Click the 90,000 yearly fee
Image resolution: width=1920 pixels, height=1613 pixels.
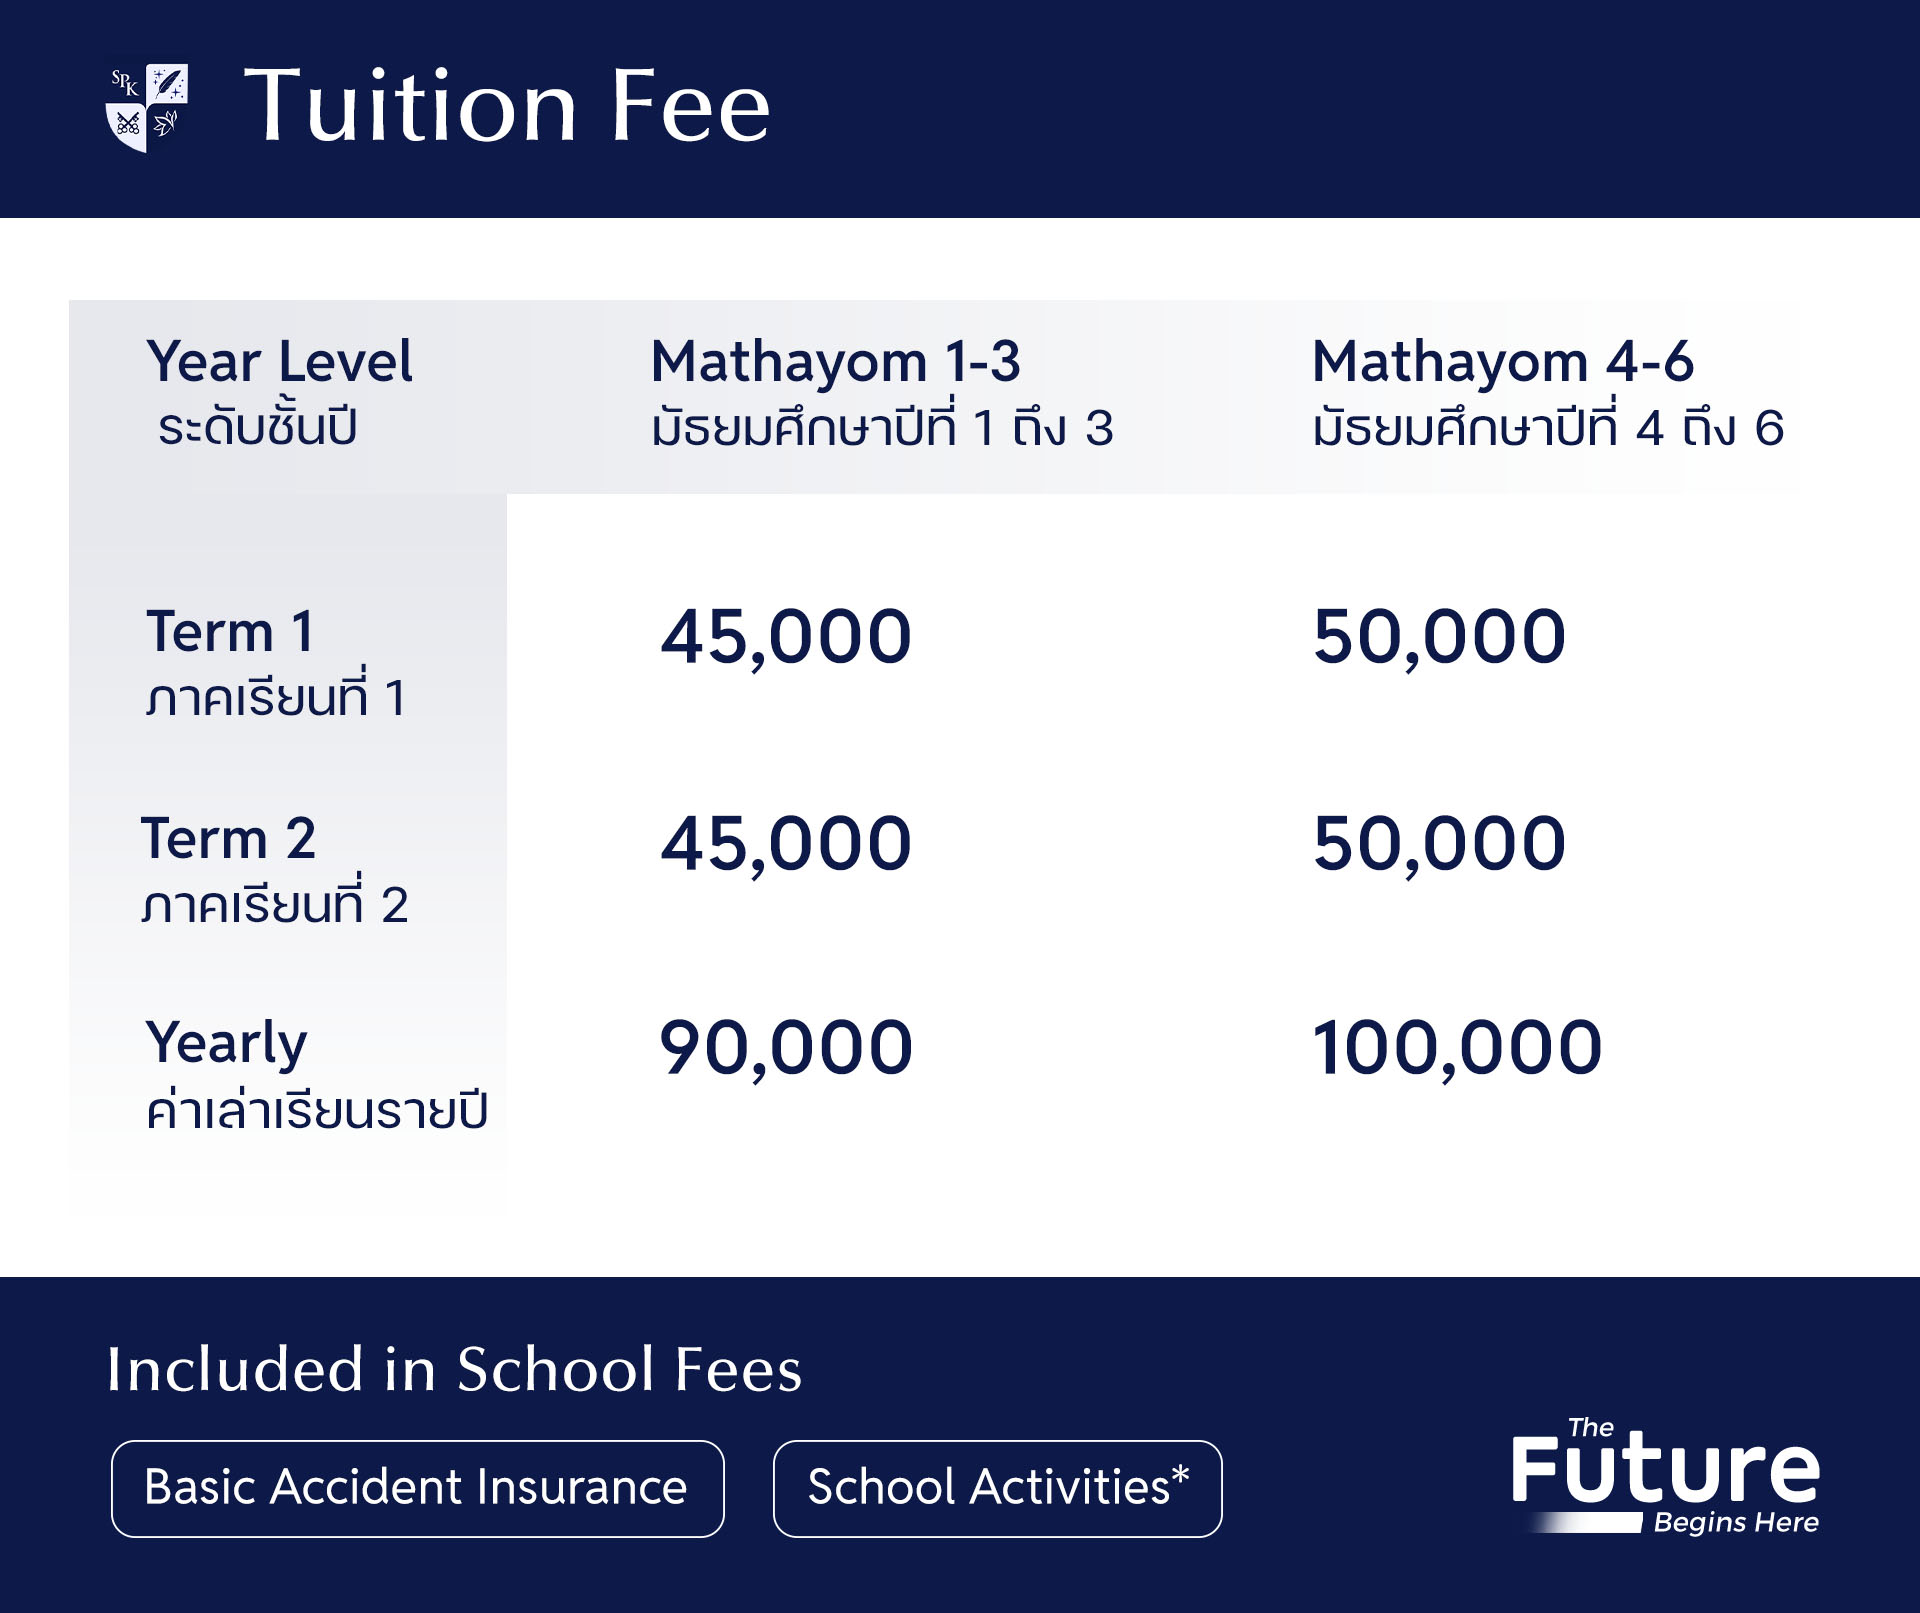pyautogui.click(x=786, y=1049)
